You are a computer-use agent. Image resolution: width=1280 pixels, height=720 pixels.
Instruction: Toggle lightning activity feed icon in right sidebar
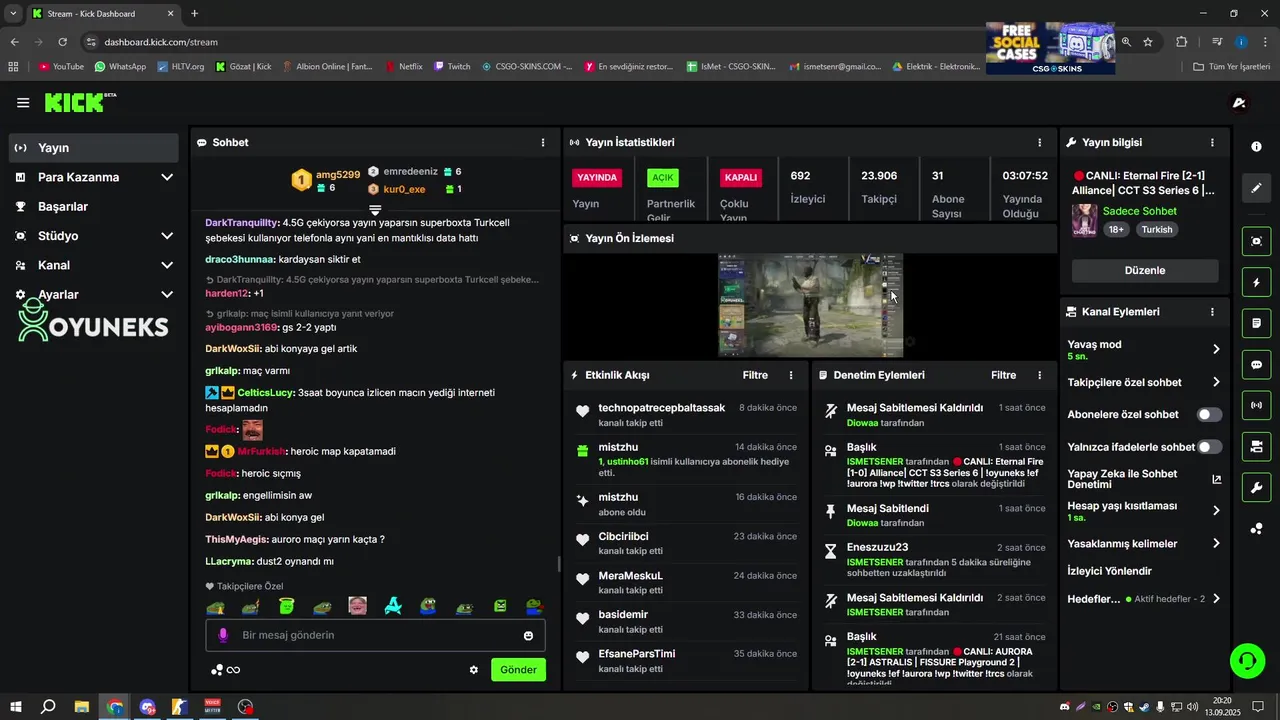pos(1256,282)
